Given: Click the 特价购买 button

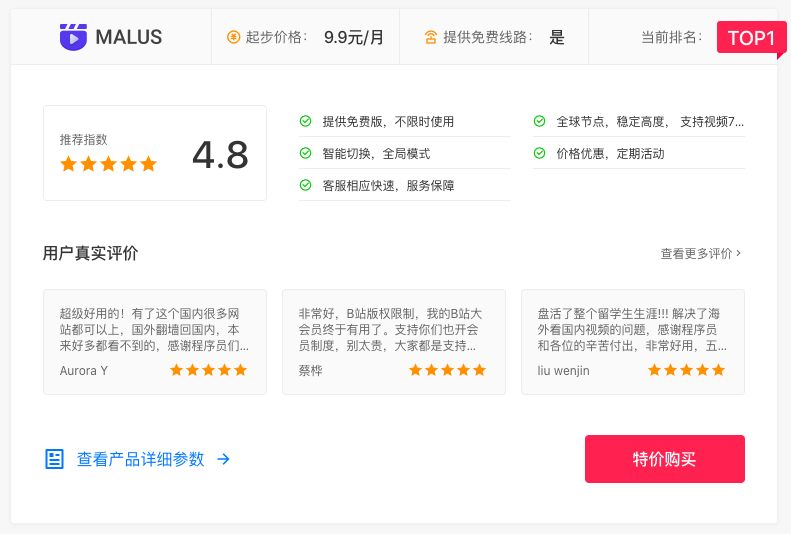Looking at the screenshot, I should tap(665, 459).
